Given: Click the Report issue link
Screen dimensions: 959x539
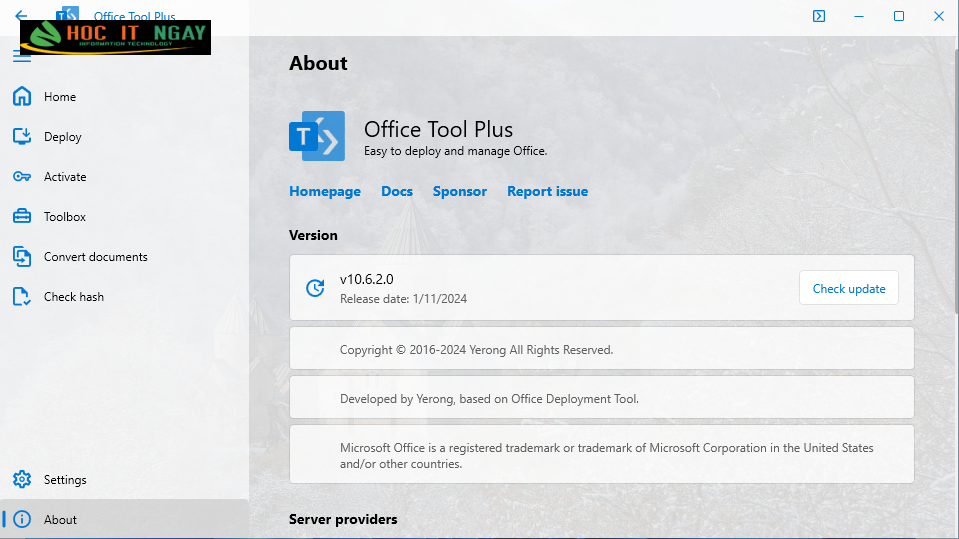Looking at the screenshot, I should pyautogui.click(x=547, y=191).
